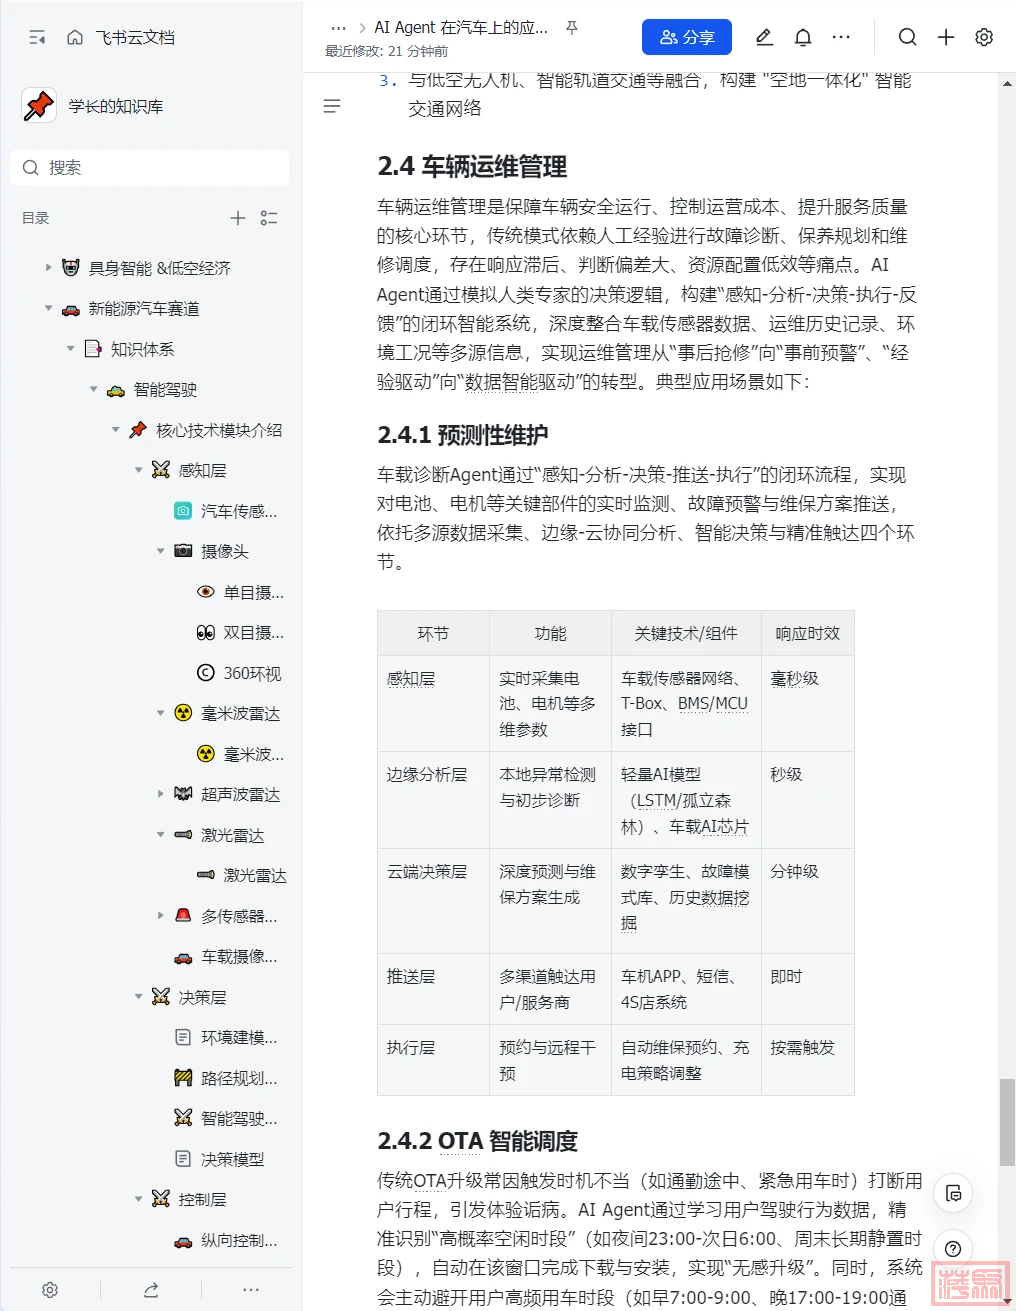
Task: Click the blue 分享 share button
Action: (686, 37)
